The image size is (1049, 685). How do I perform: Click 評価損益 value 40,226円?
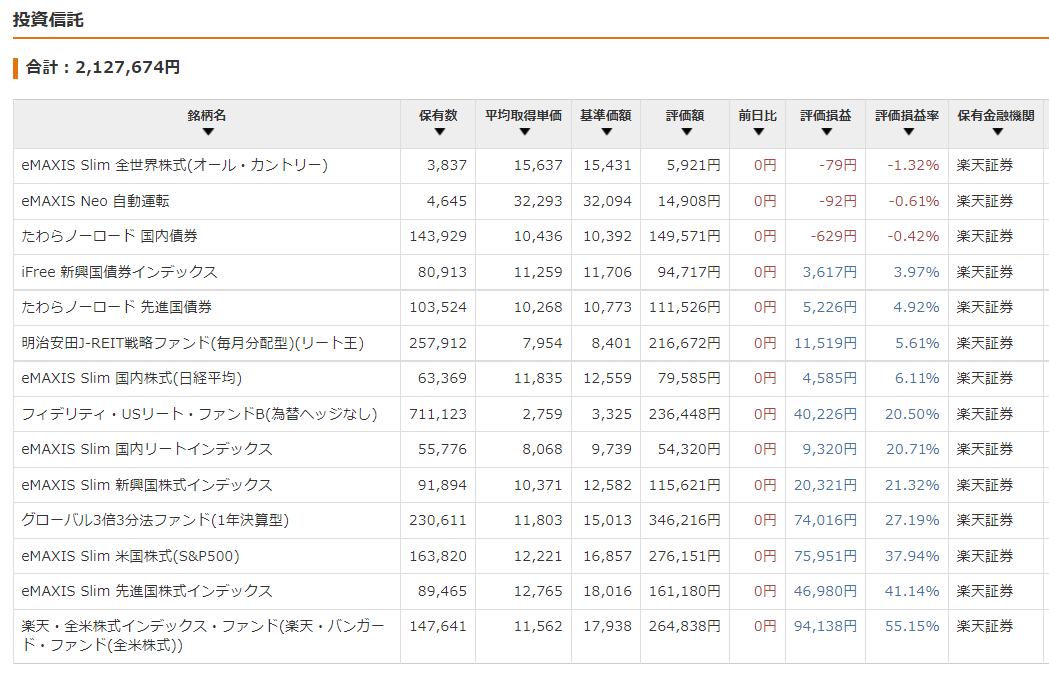pyautogui.click(x=826, y=414)
